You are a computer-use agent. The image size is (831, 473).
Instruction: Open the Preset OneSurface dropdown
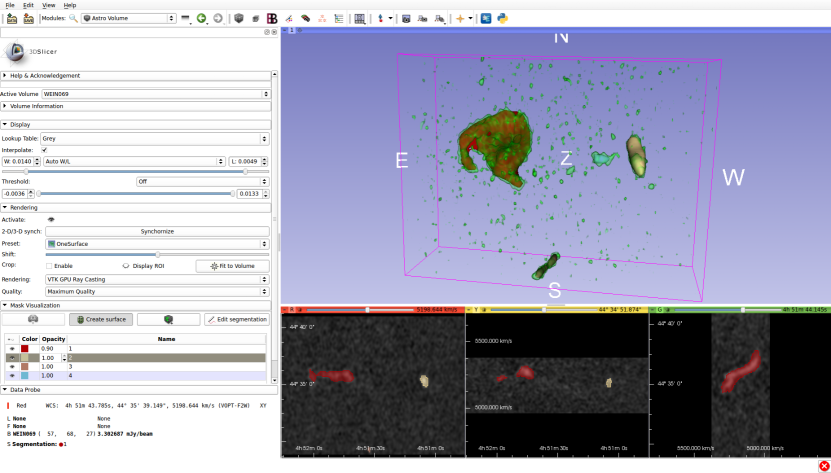[x=157, y=243]
